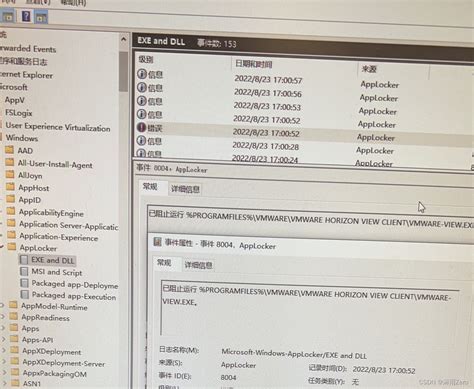
Task: Click the Microsoft-Windows-AppLocker/EXE and DLL log name
Action: pyautogui.click(x=294, y=354)
